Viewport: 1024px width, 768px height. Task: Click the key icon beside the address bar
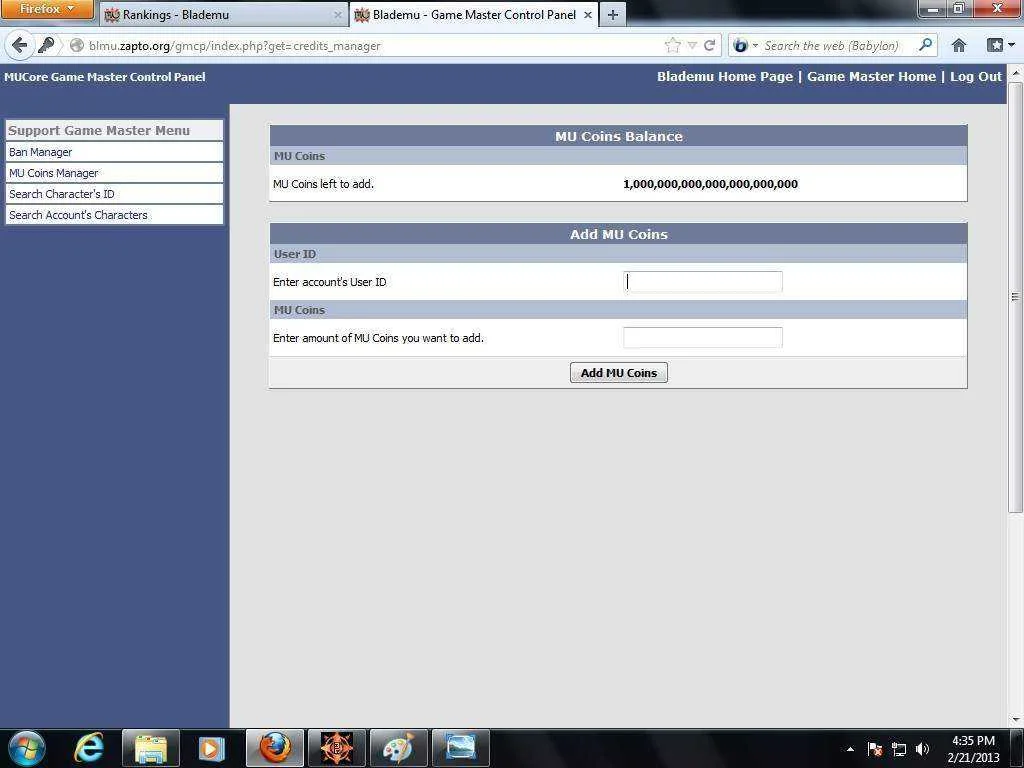pos(46,45)
